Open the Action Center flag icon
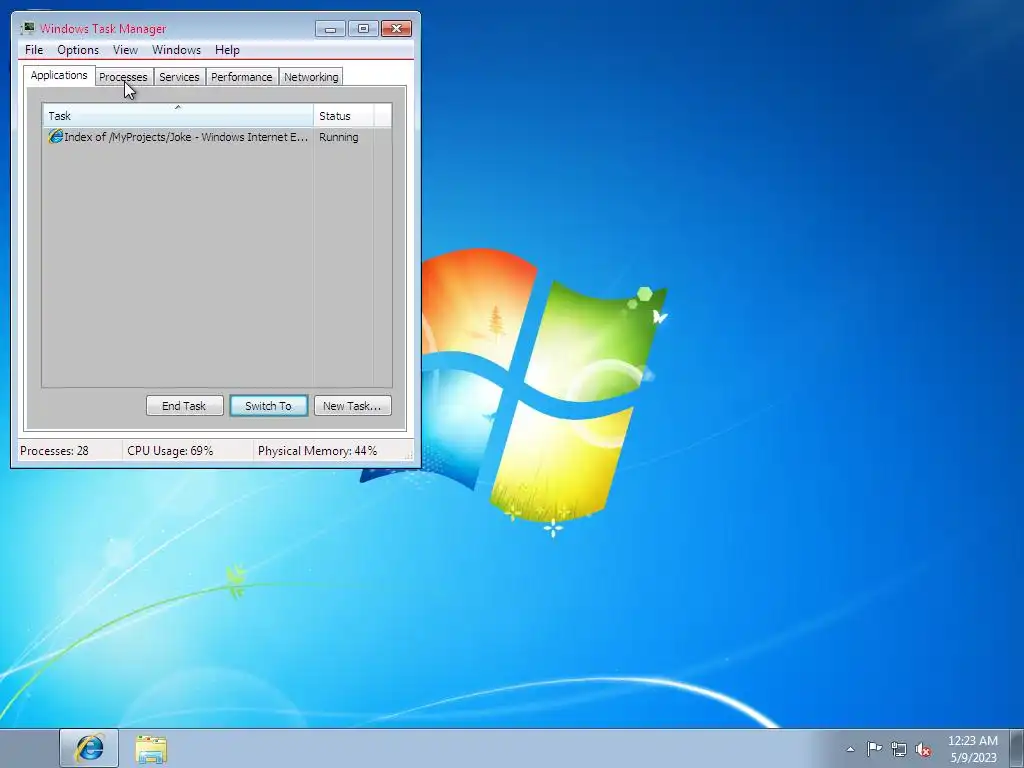The height and width of the screenshot is (768, 1024). click(x=874, y=748)
